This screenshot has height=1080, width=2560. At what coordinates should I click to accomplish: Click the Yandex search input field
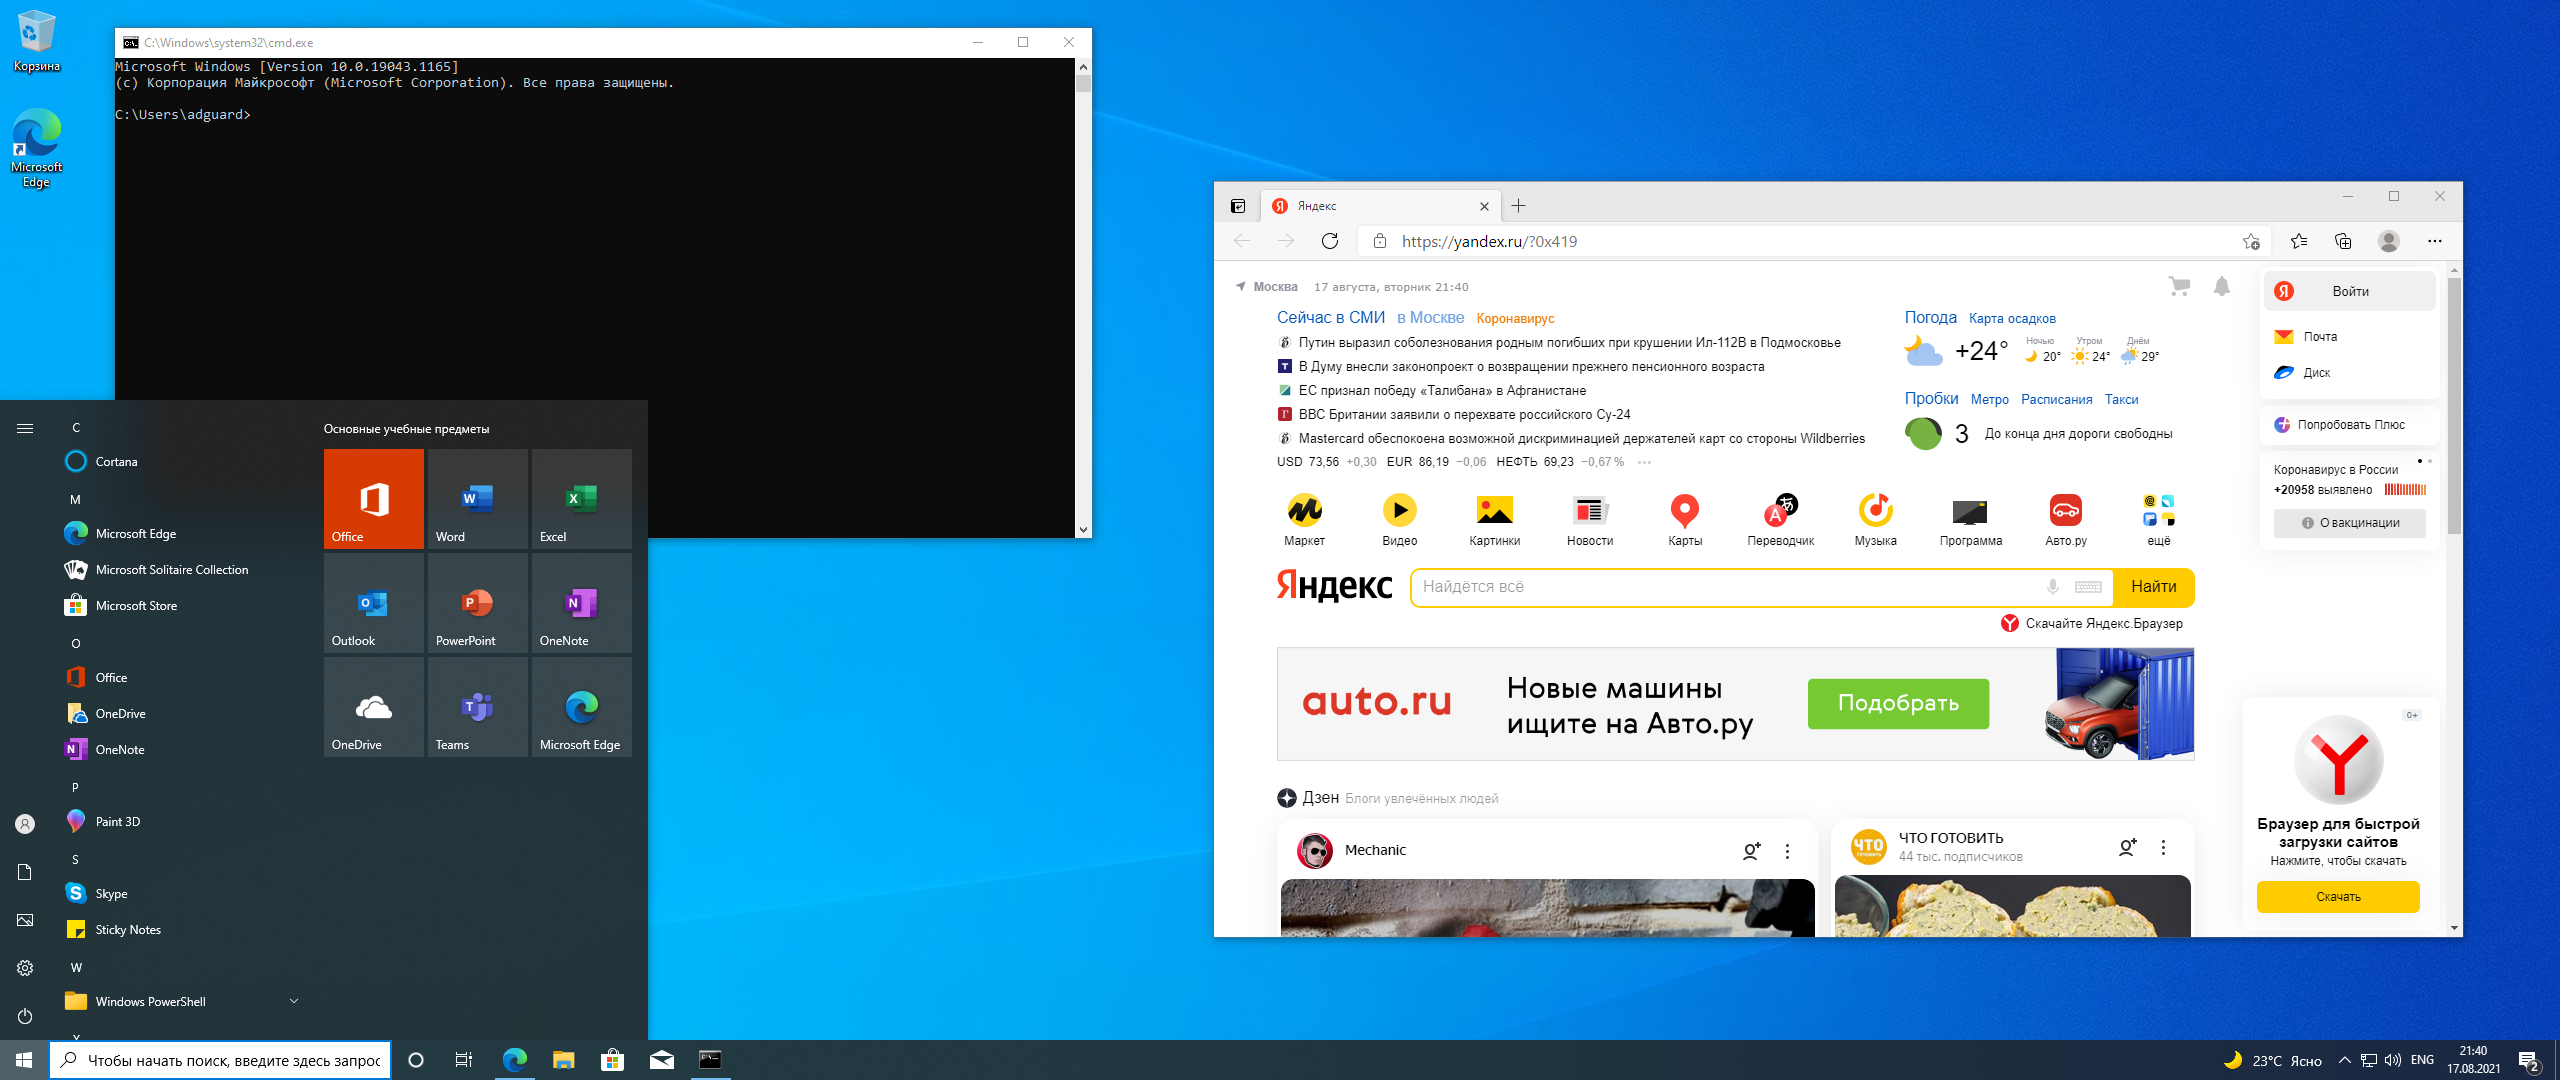click(x=1720, y=587)
